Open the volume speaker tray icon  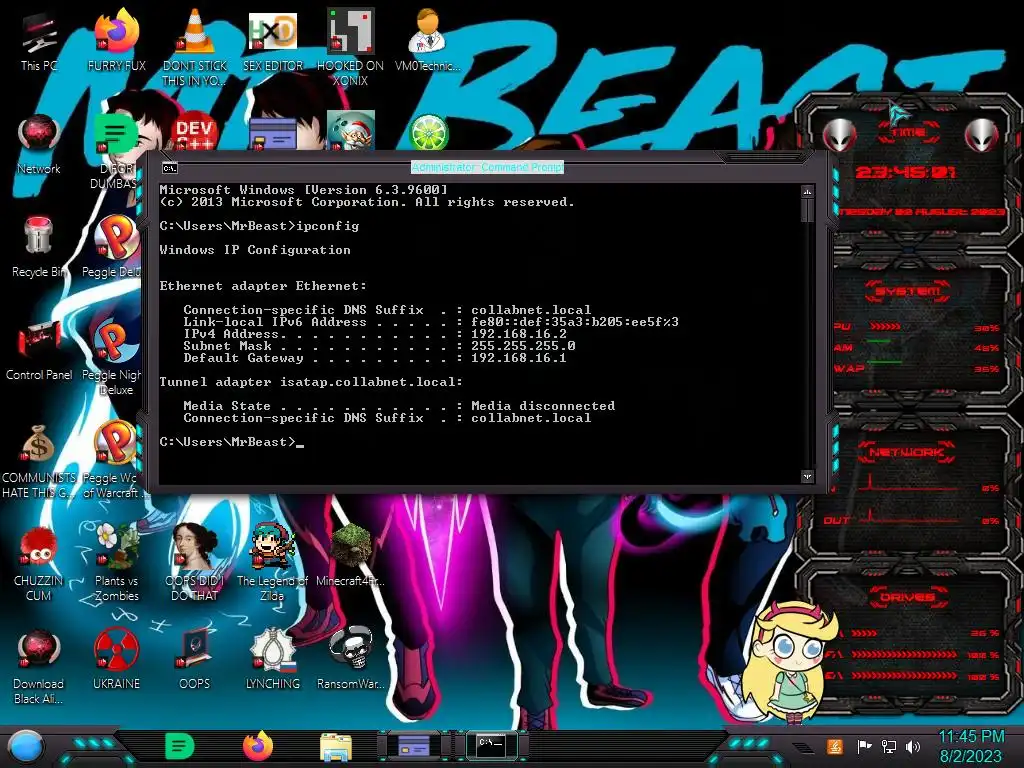[913, 746]
